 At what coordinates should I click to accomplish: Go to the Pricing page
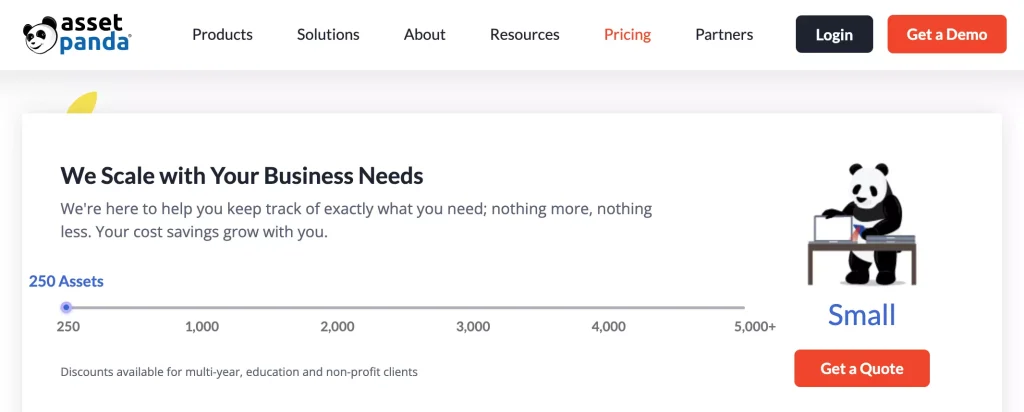[x=628, y=35]
